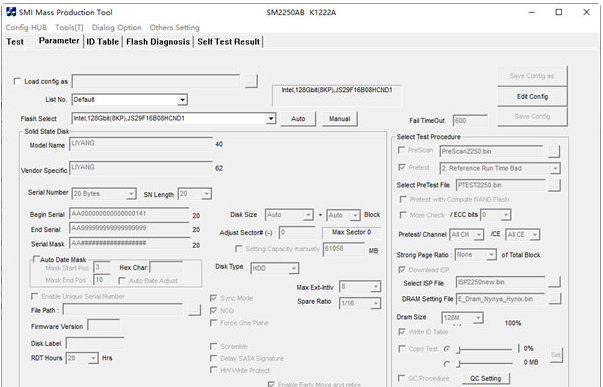The height and width of the screenshot is (387, 603).
Task: Switch to the Flash Diagnosis tab
Action: (x=158, y=42)
